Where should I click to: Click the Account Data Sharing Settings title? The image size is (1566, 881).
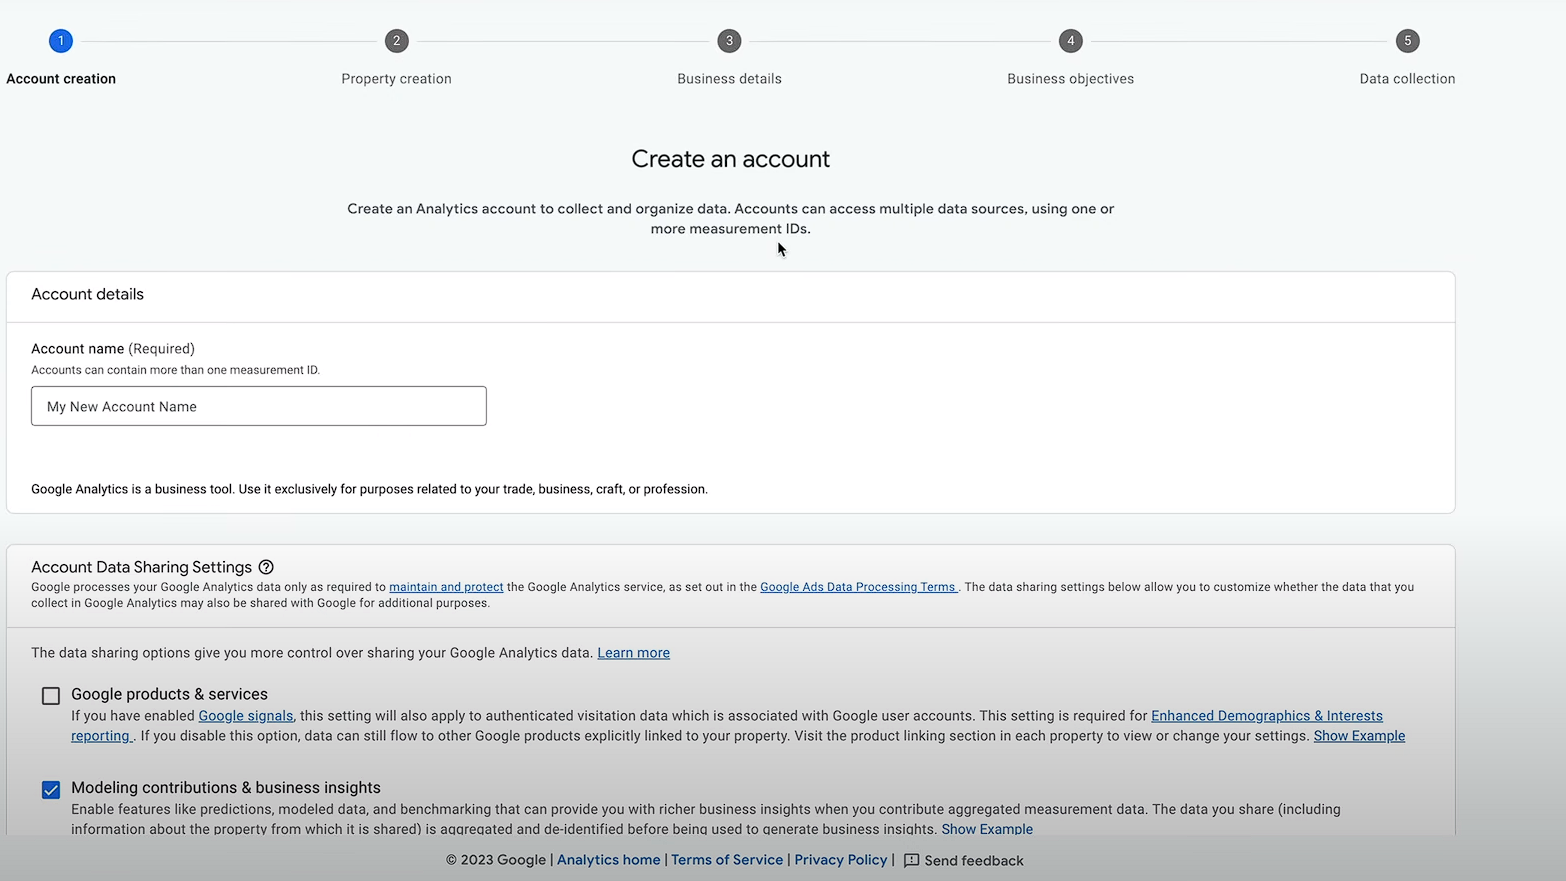[x=141, y=567]
